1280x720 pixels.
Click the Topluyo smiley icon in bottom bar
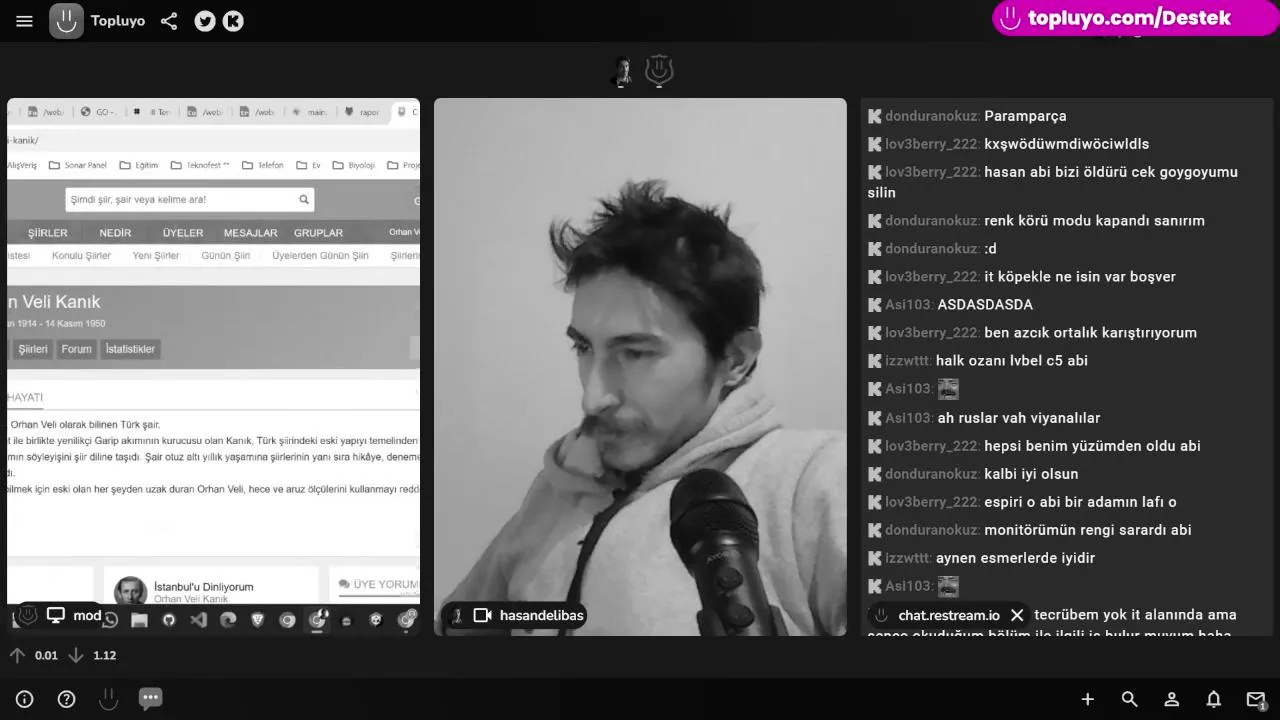(x=108, y=699)
